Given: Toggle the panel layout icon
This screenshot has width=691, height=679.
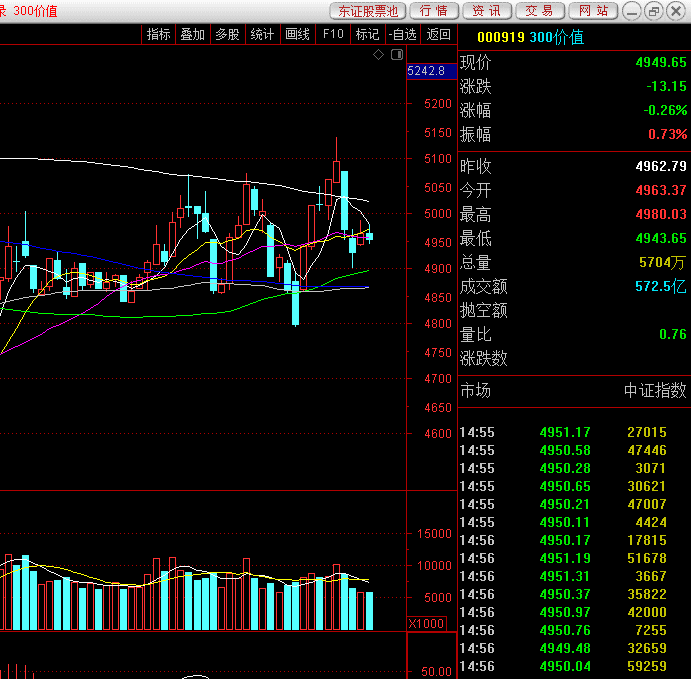Looking at the screenshot, I should pos(397,55).
